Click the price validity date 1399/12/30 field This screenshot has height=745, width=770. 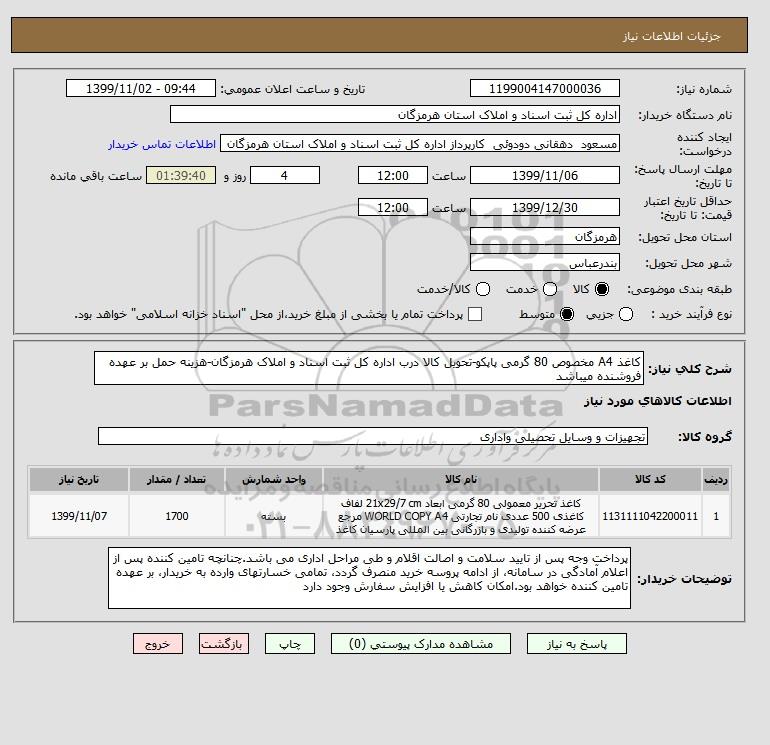point(545,207)
